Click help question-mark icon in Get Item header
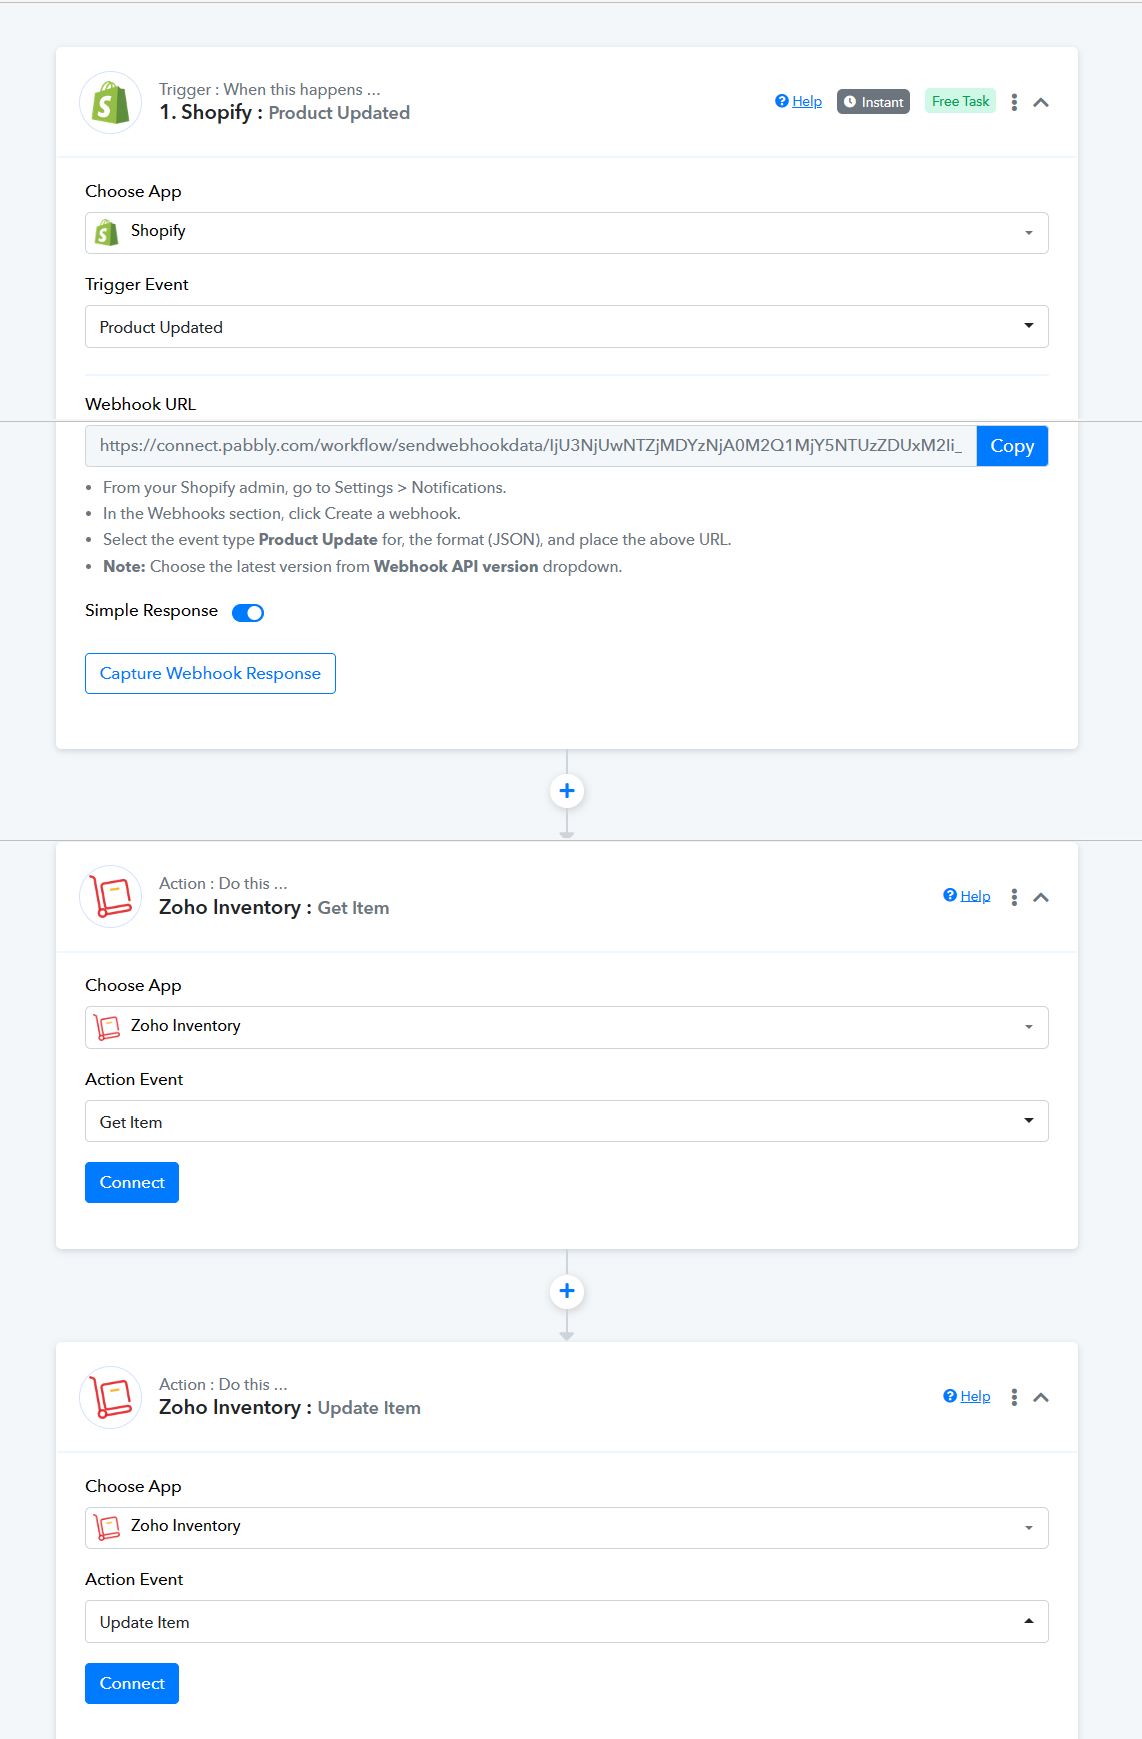This screenshot has height=1739, width=1142. pos(950,895)
